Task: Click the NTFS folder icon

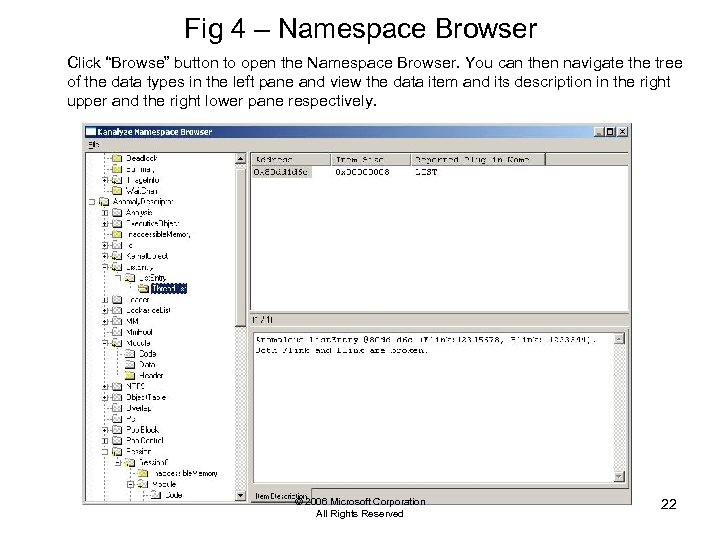Action: 117,386
